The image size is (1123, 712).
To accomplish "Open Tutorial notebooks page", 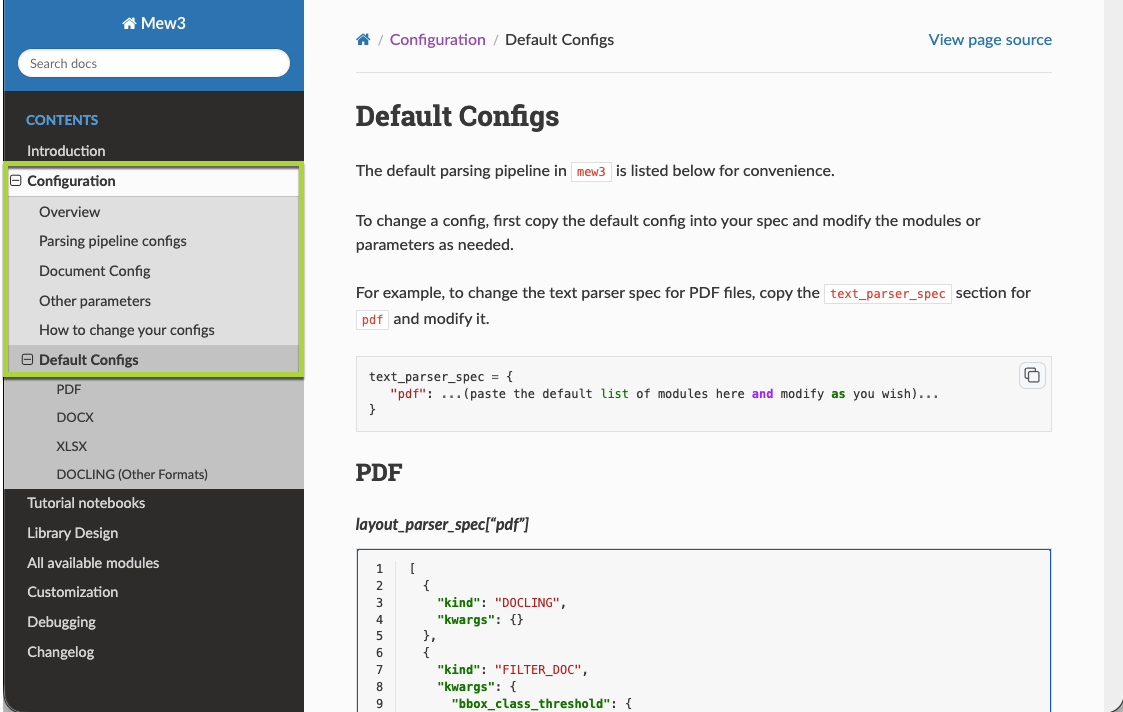I will coord(86,503).
